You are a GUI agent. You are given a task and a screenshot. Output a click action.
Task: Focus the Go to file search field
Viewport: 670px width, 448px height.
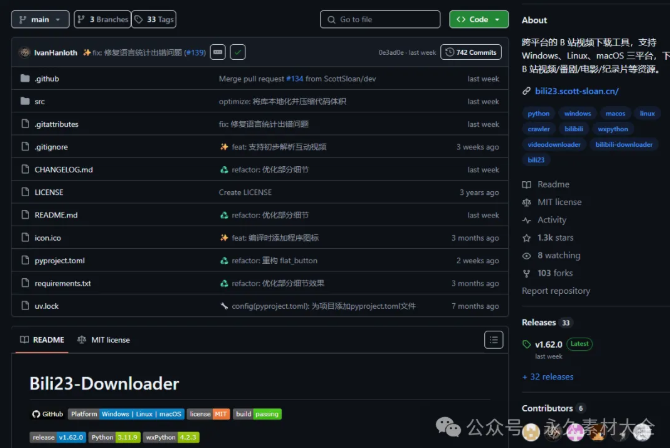coord(380,19)
